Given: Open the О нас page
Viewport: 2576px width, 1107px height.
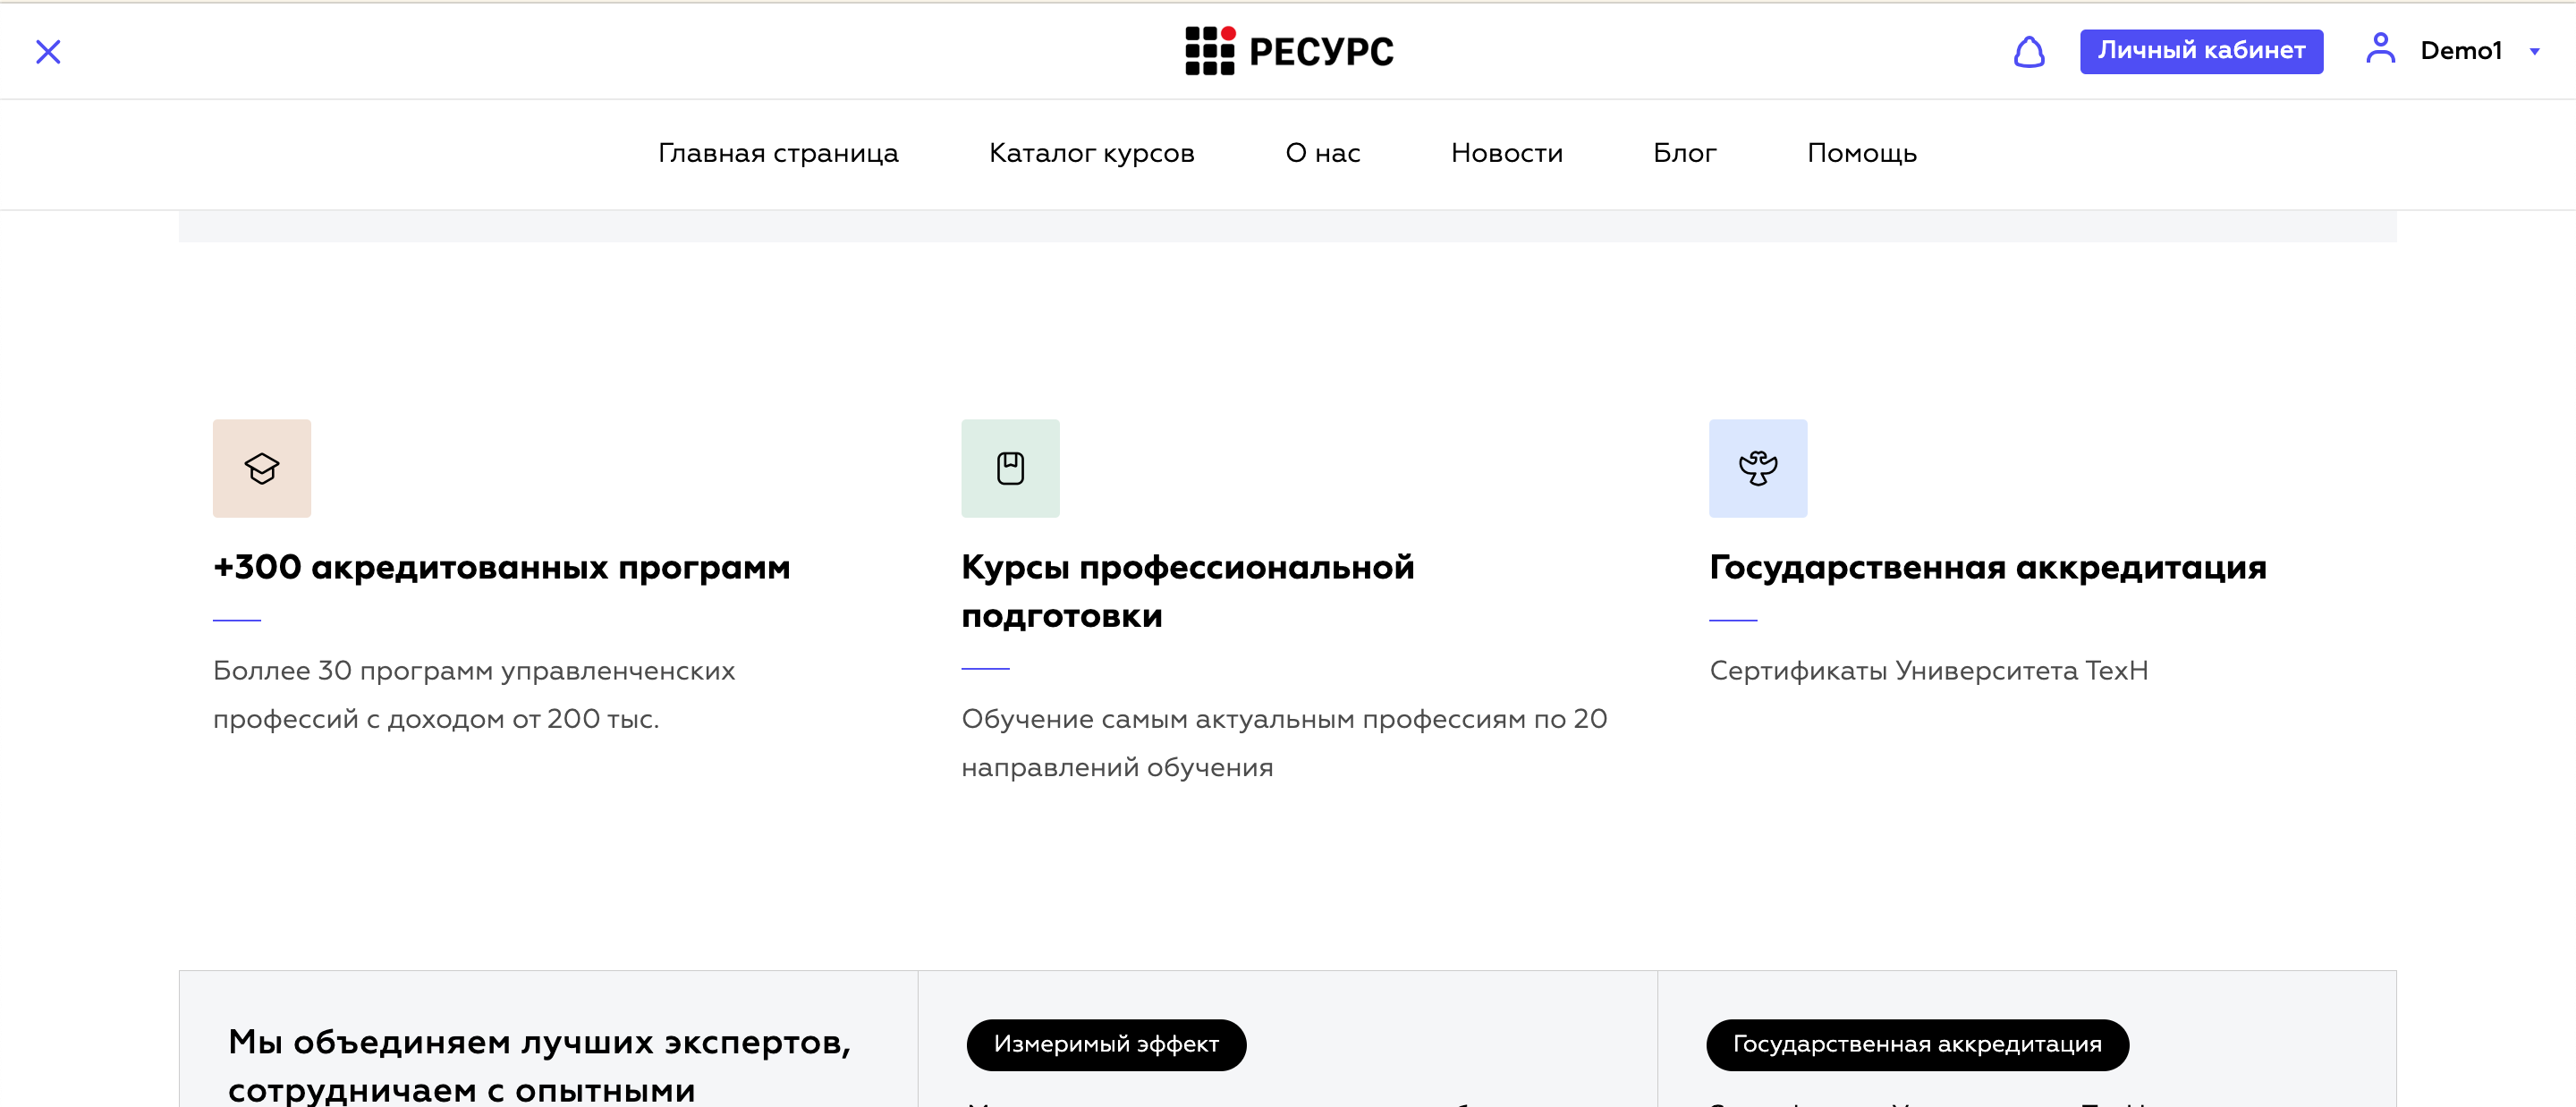Looking at the screenshot, I should tap(1322, 153).
